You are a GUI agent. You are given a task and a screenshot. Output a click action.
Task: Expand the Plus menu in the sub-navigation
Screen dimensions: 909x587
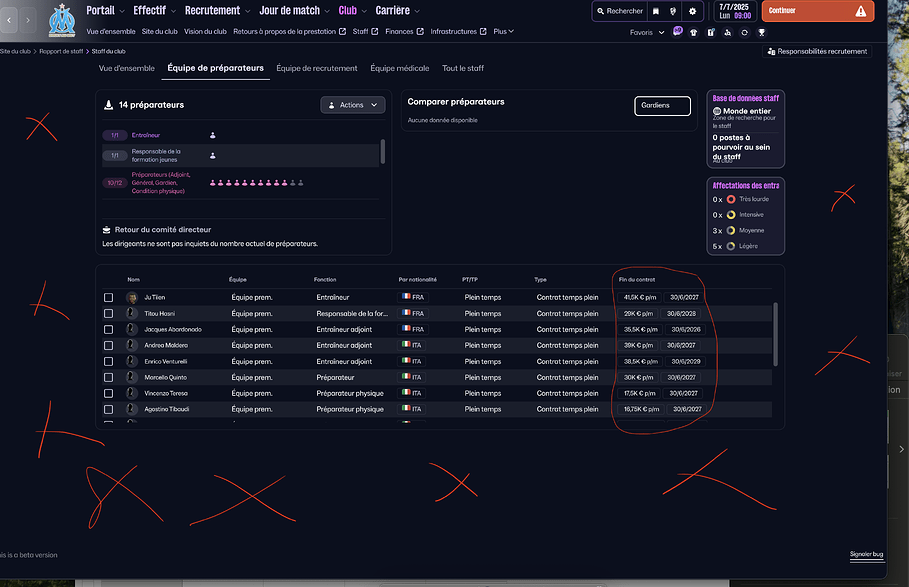pyautogui.click(x=503, y=31)
